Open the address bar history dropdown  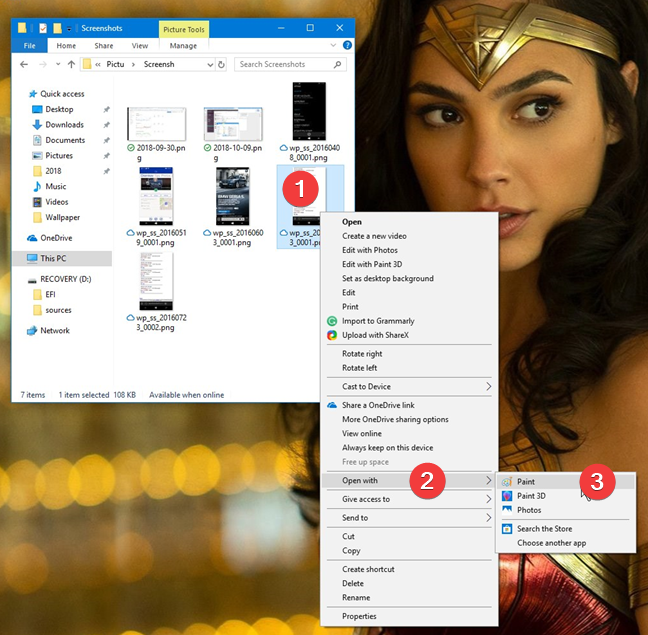coord(210,65)
